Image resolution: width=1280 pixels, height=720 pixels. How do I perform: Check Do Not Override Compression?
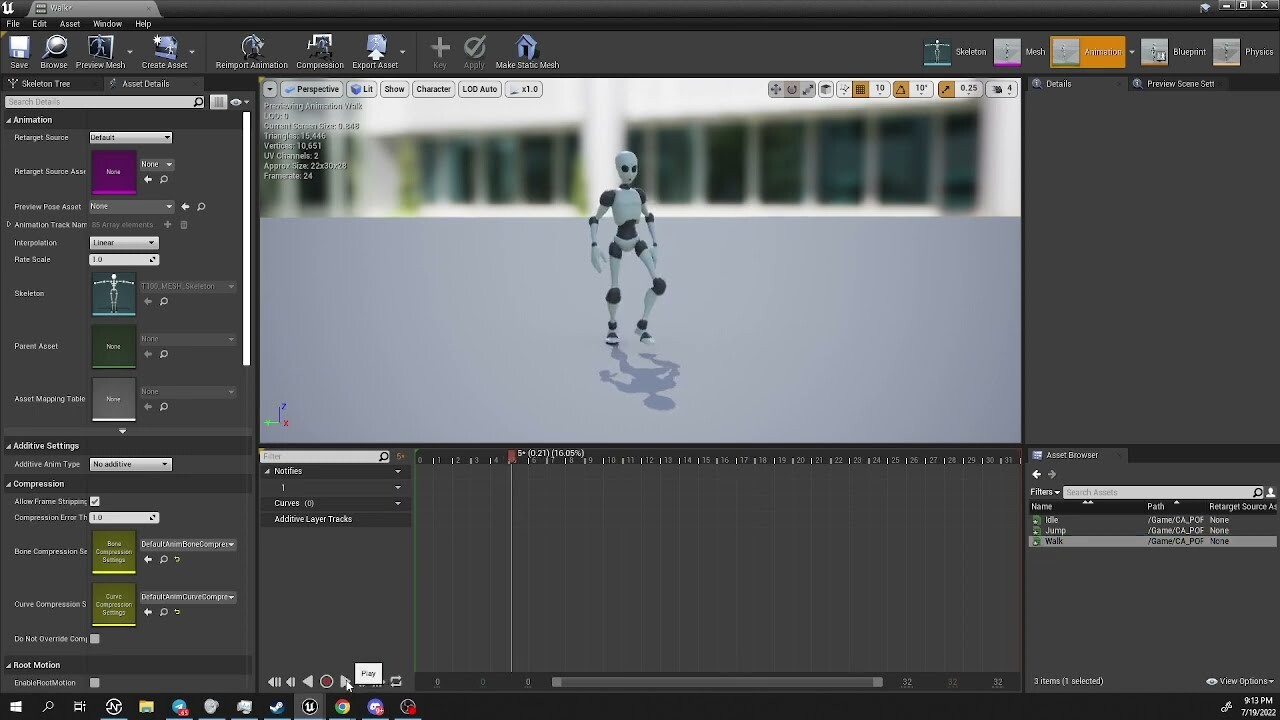click(95, 638)
